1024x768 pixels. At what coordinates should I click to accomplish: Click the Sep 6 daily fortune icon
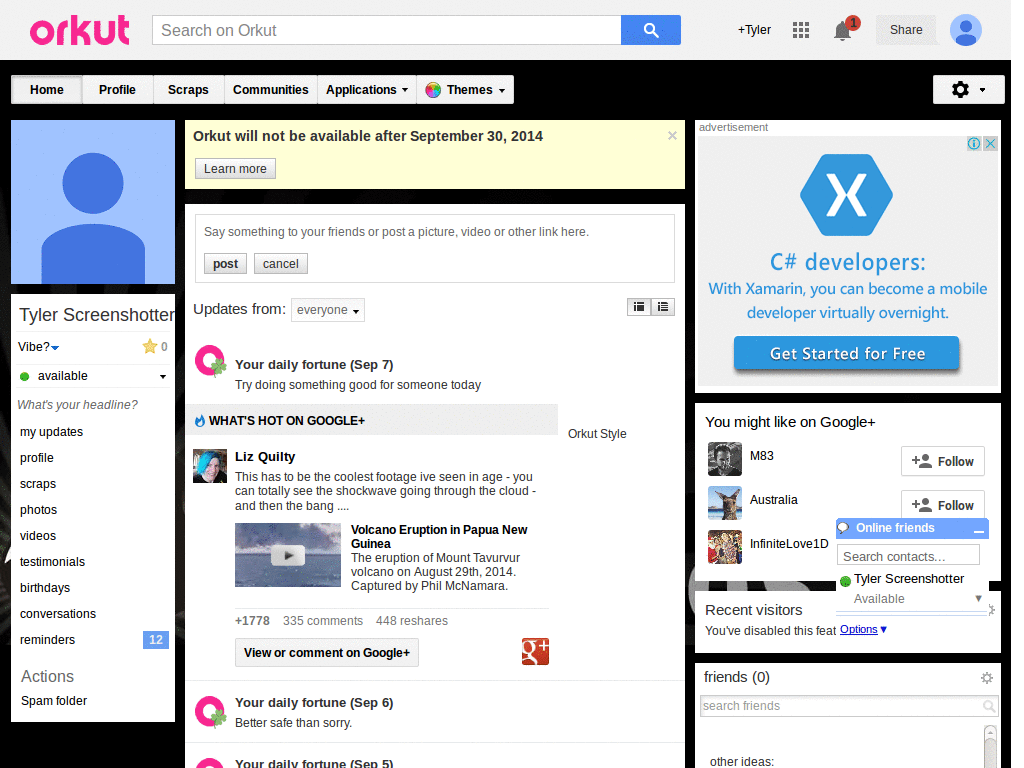point(210,712)
